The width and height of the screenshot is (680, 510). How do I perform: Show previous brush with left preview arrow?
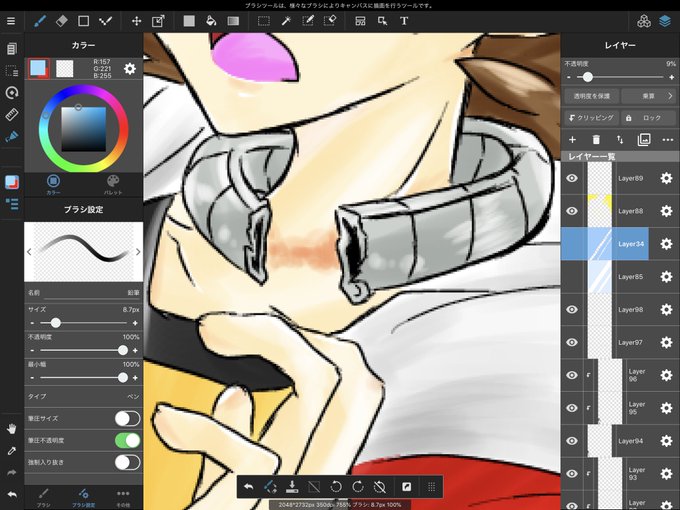click(29, 252)
